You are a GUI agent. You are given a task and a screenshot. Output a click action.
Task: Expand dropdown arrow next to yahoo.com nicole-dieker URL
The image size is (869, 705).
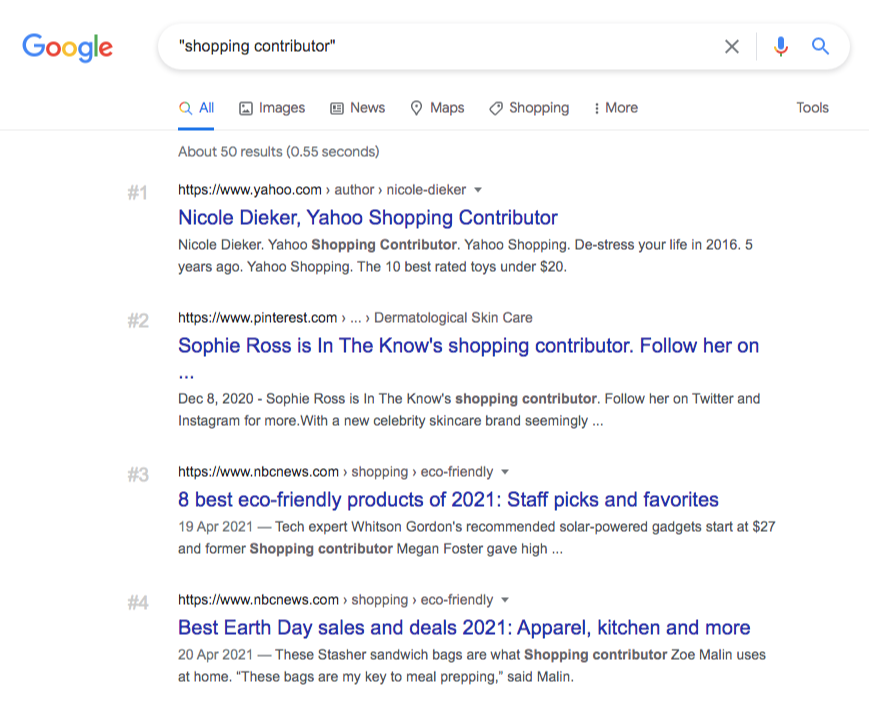478,190
